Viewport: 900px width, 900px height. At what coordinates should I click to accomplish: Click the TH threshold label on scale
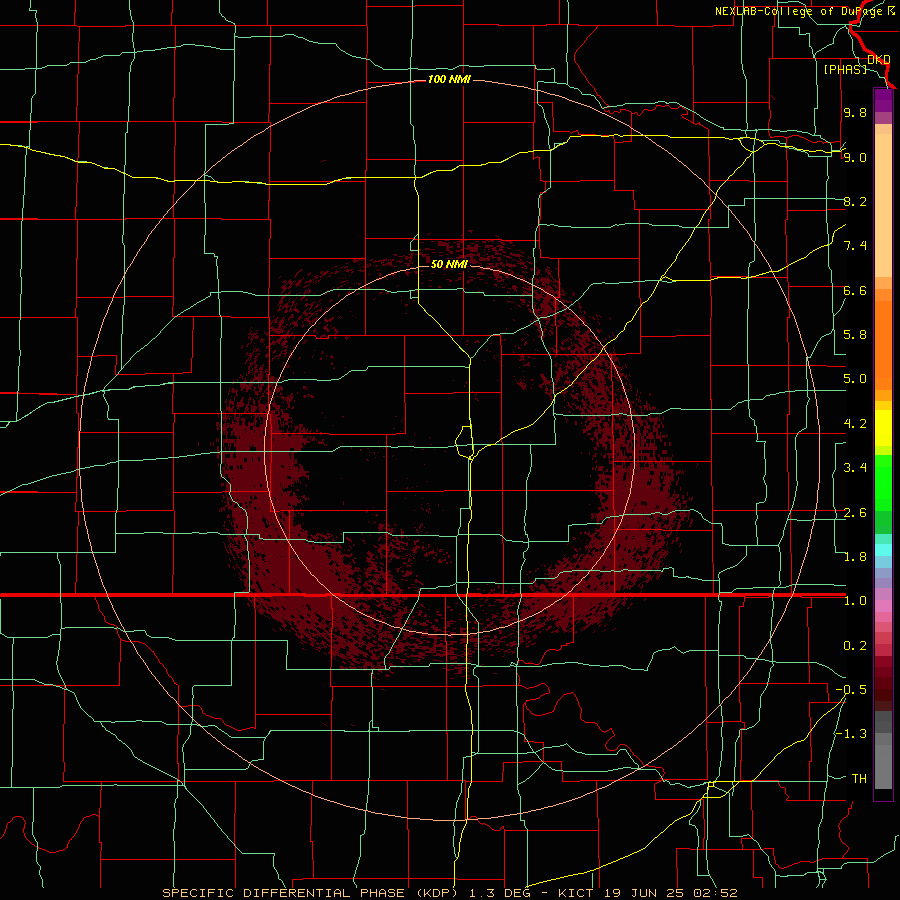tap(859, 779)
